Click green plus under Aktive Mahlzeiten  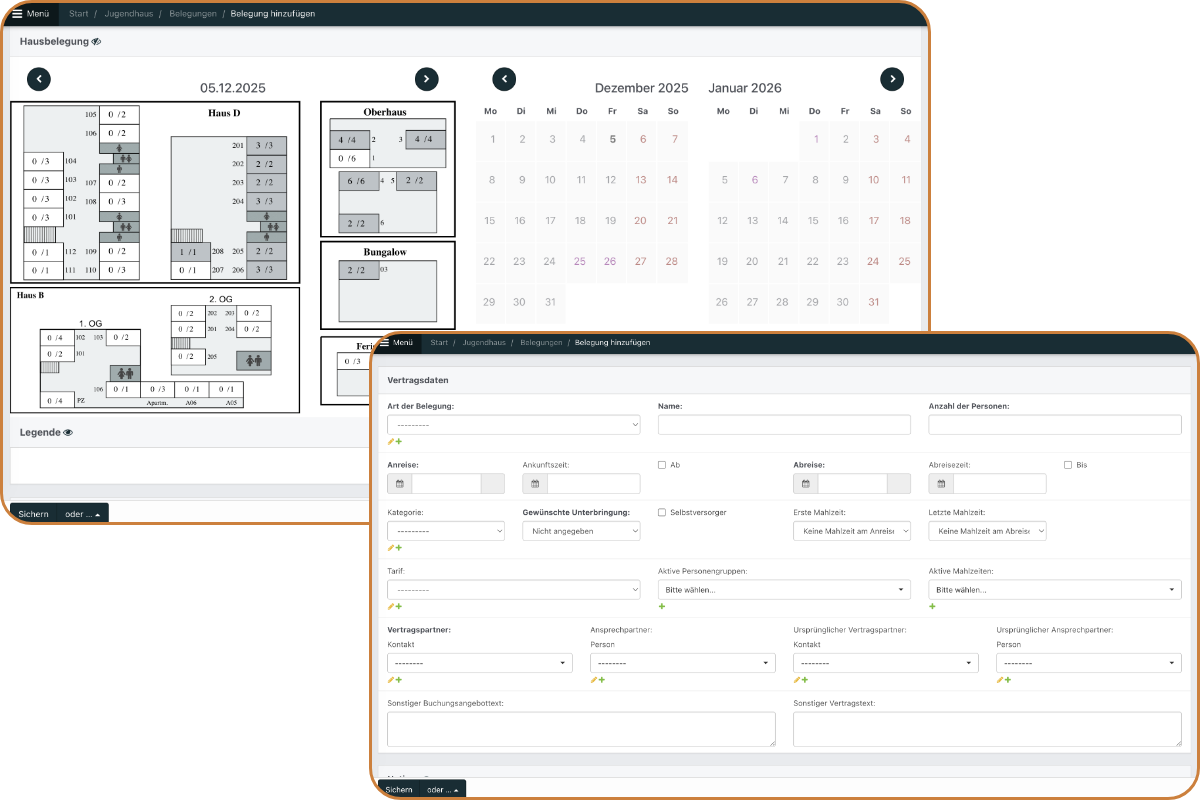click(933, 606)
